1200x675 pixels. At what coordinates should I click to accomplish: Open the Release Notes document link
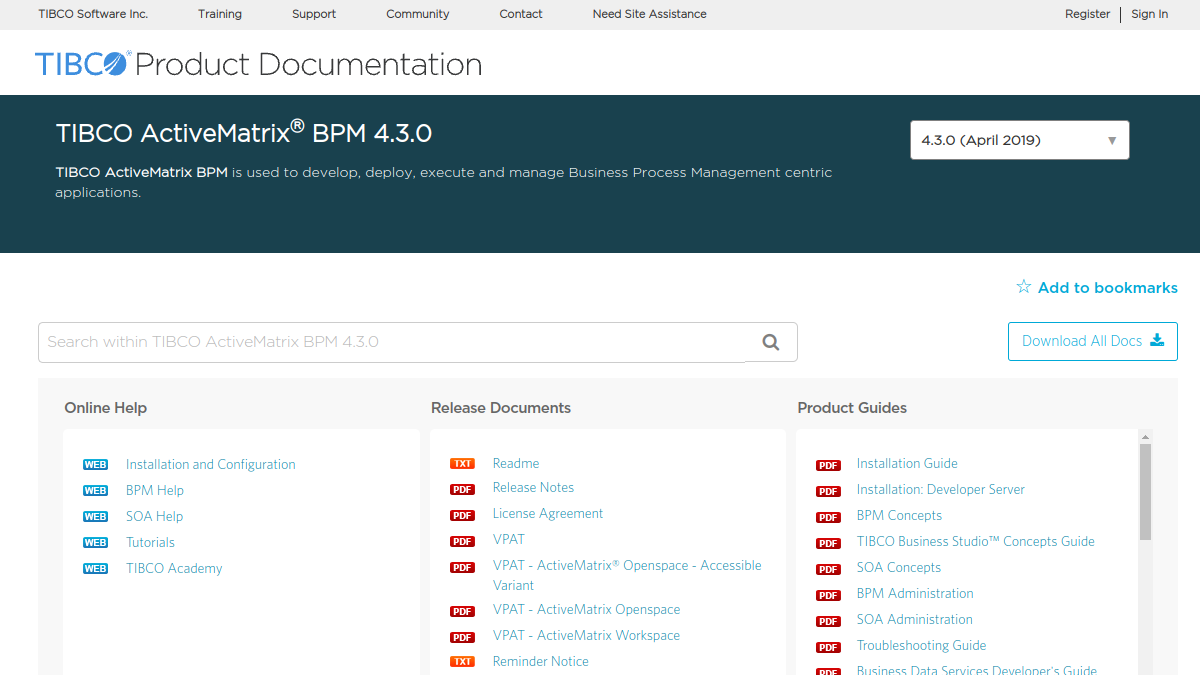[x=533, y=487]
